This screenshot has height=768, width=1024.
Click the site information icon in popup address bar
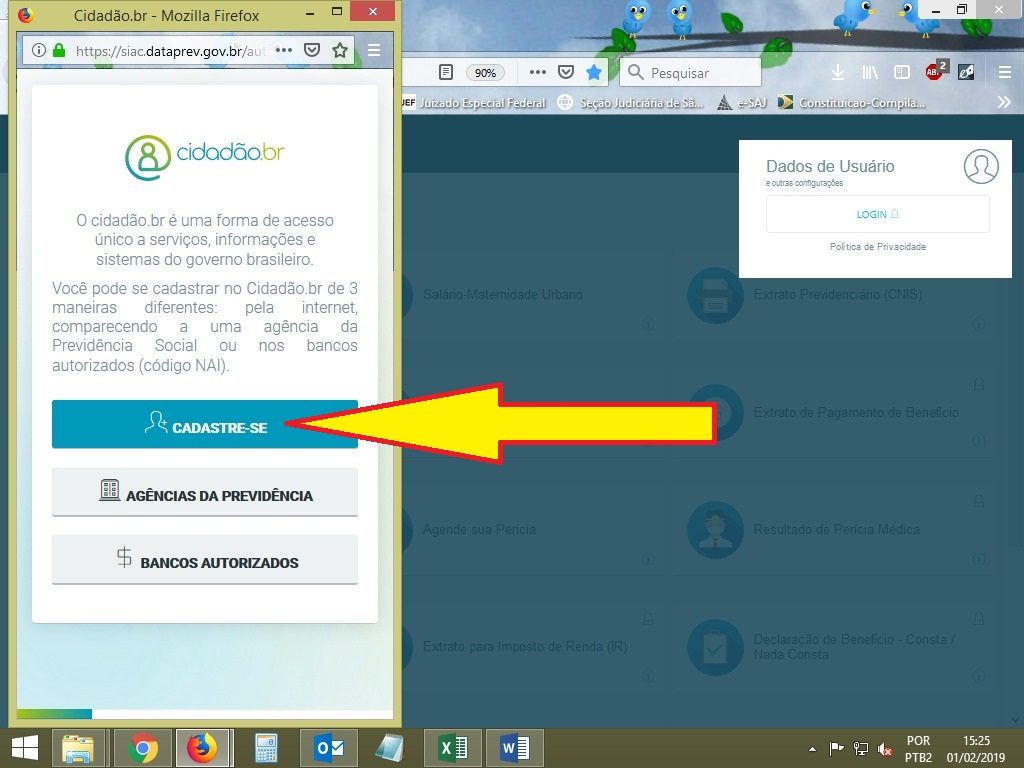click(x=39, y=50)
